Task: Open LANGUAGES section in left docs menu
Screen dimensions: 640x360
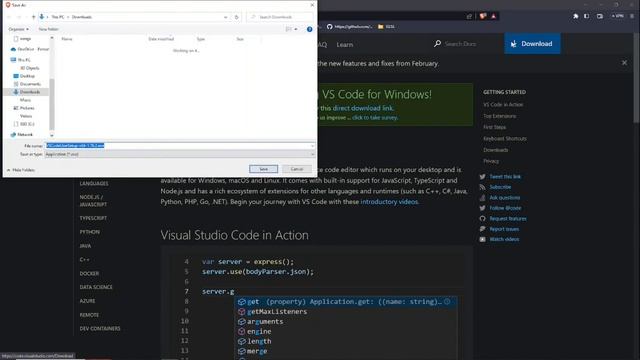Action: point(94,184)
